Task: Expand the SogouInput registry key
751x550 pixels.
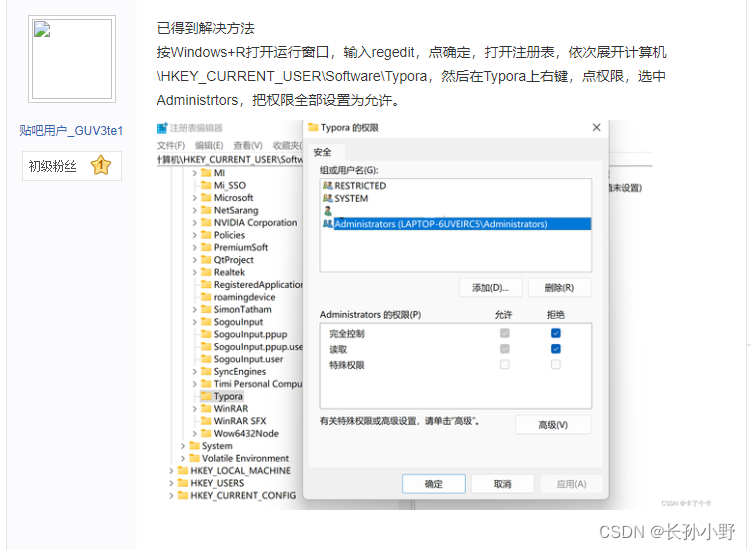Action: point(194,322)
